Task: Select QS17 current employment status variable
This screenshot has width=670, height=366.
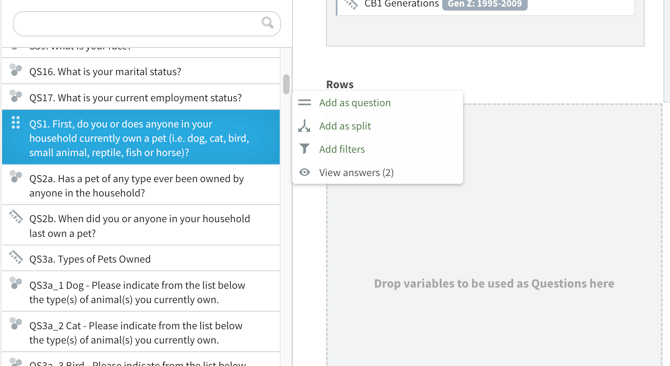Action: (141, 97)
